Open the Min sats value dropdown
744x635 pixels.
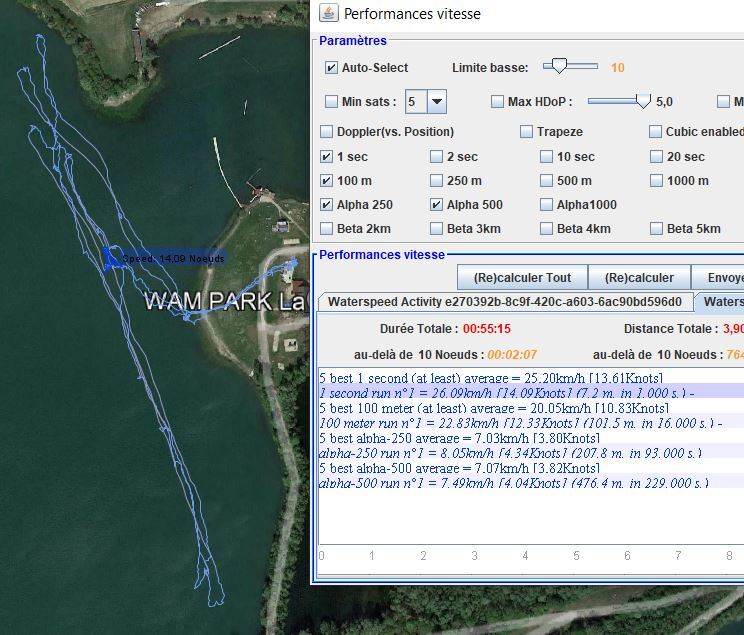(437, 101)
